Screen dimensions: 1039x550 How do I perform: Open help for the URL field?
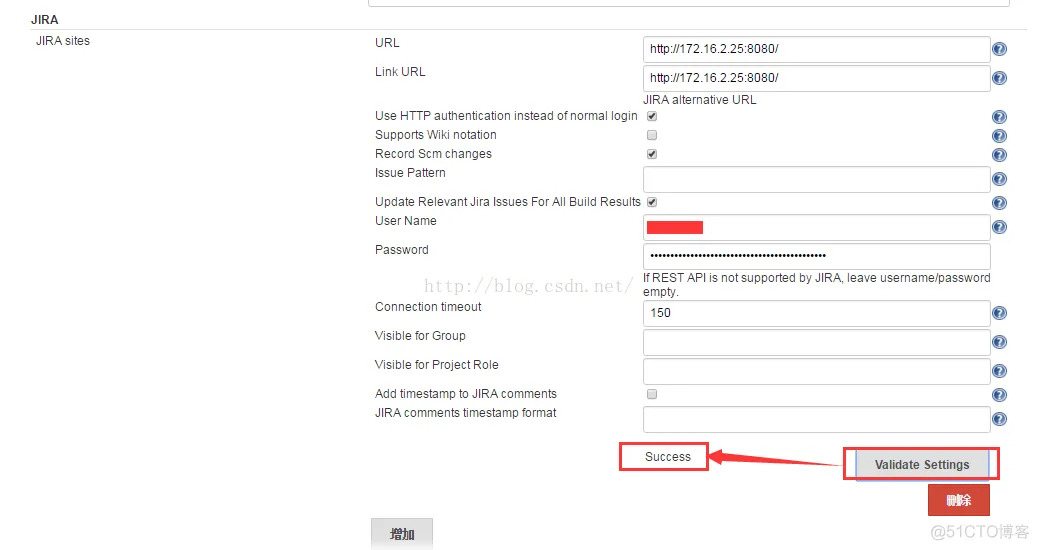tap(999, 49)
